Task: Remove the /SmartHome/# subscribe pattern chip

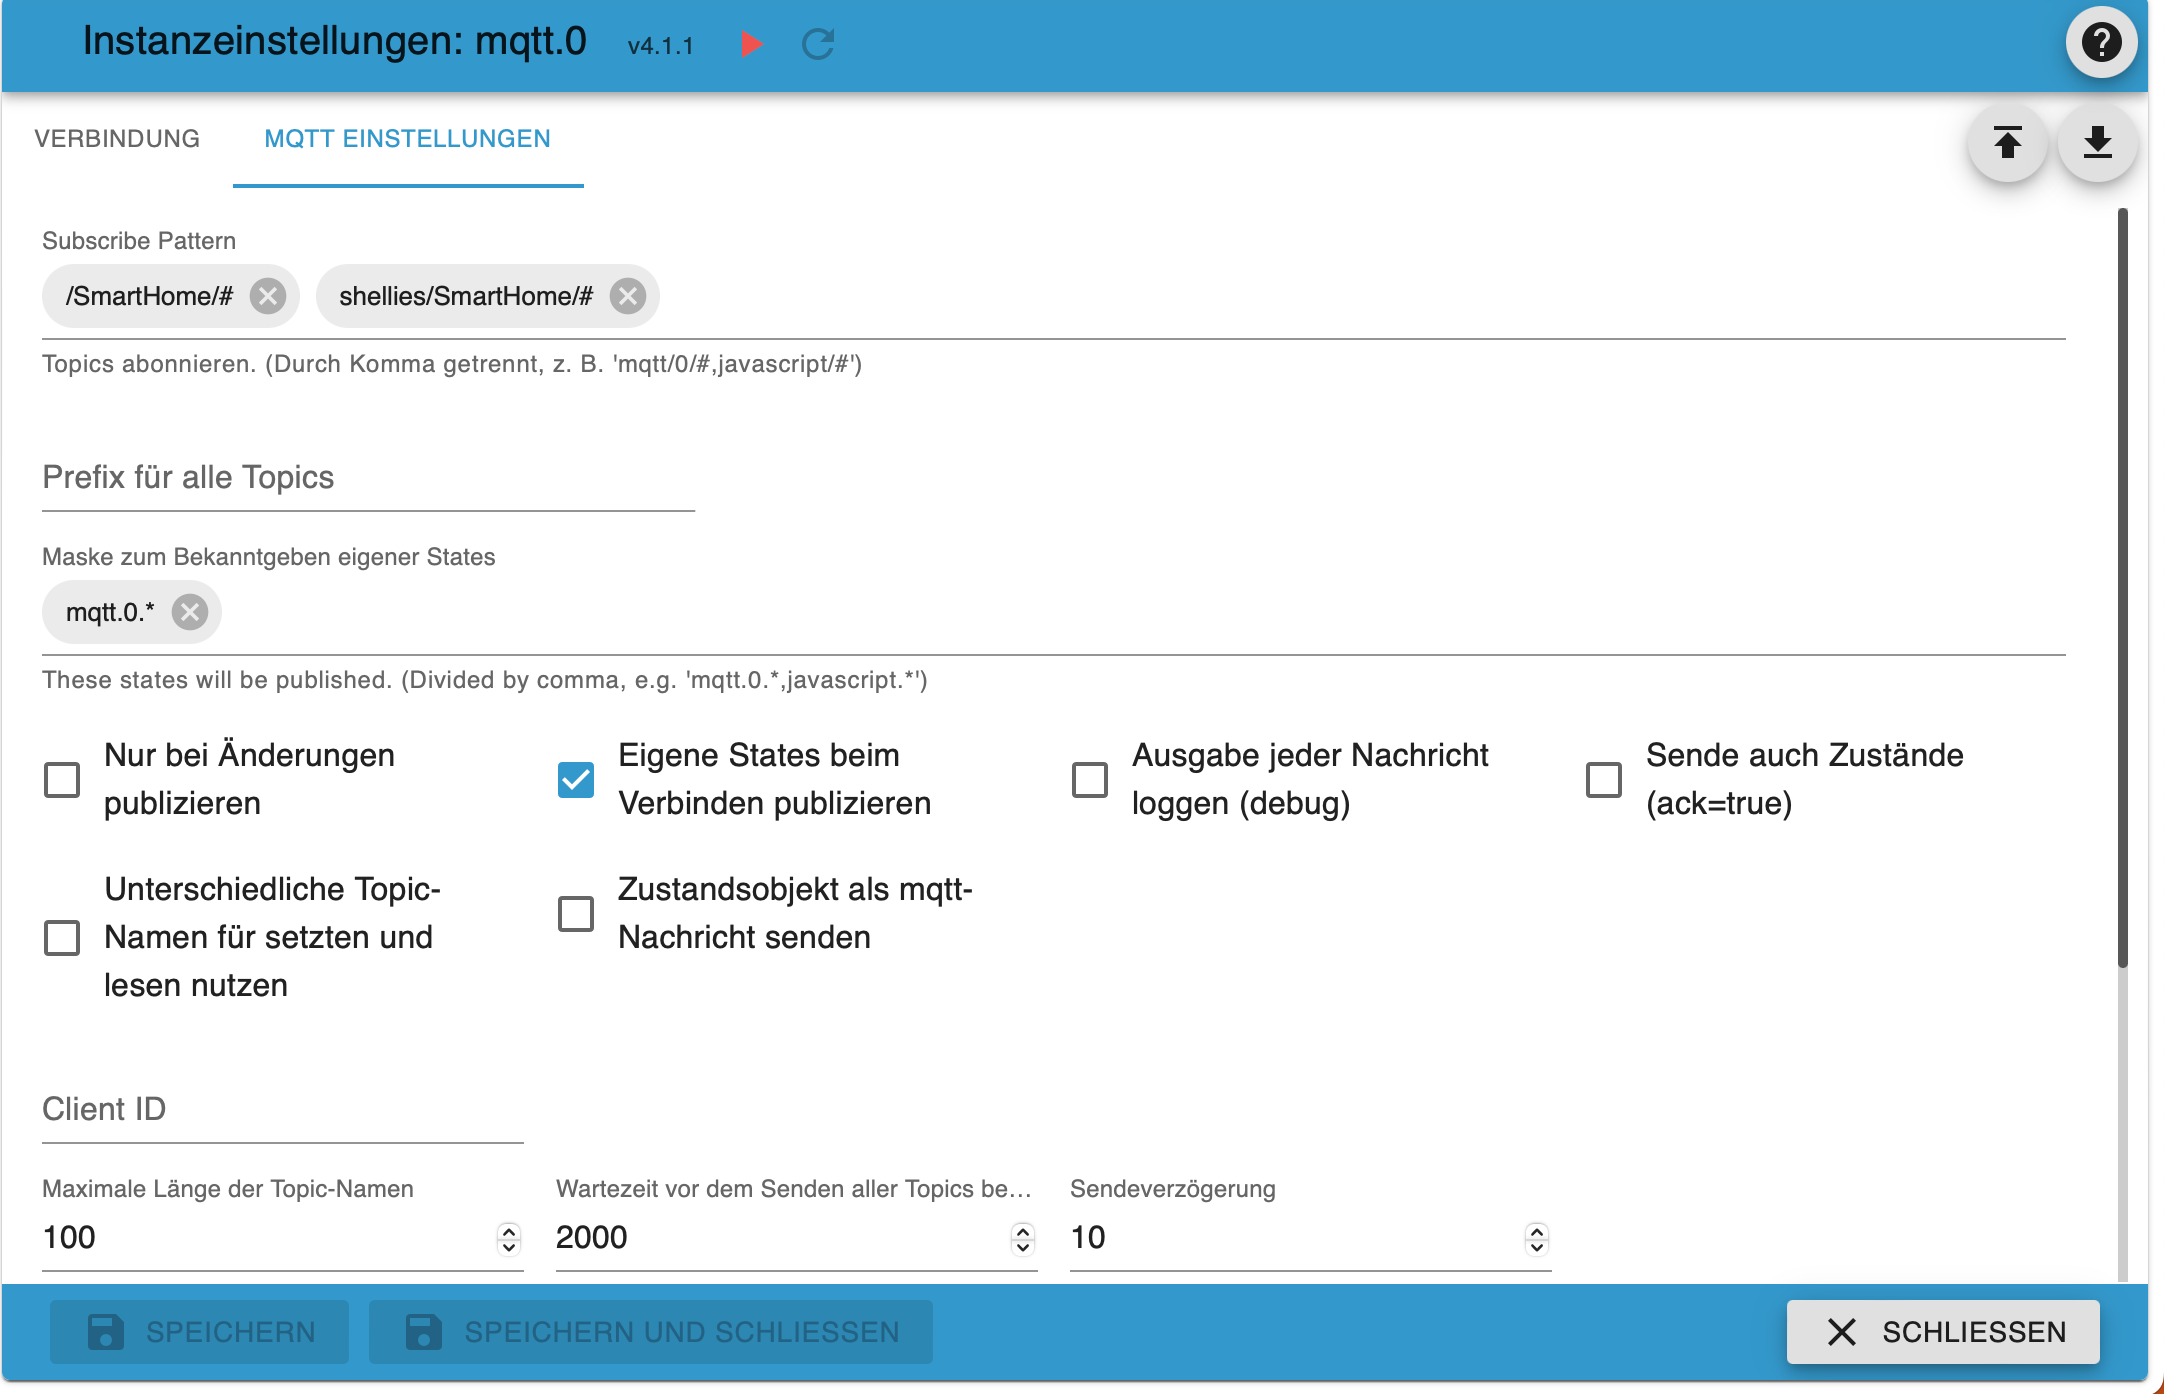Action: [268, 296]
